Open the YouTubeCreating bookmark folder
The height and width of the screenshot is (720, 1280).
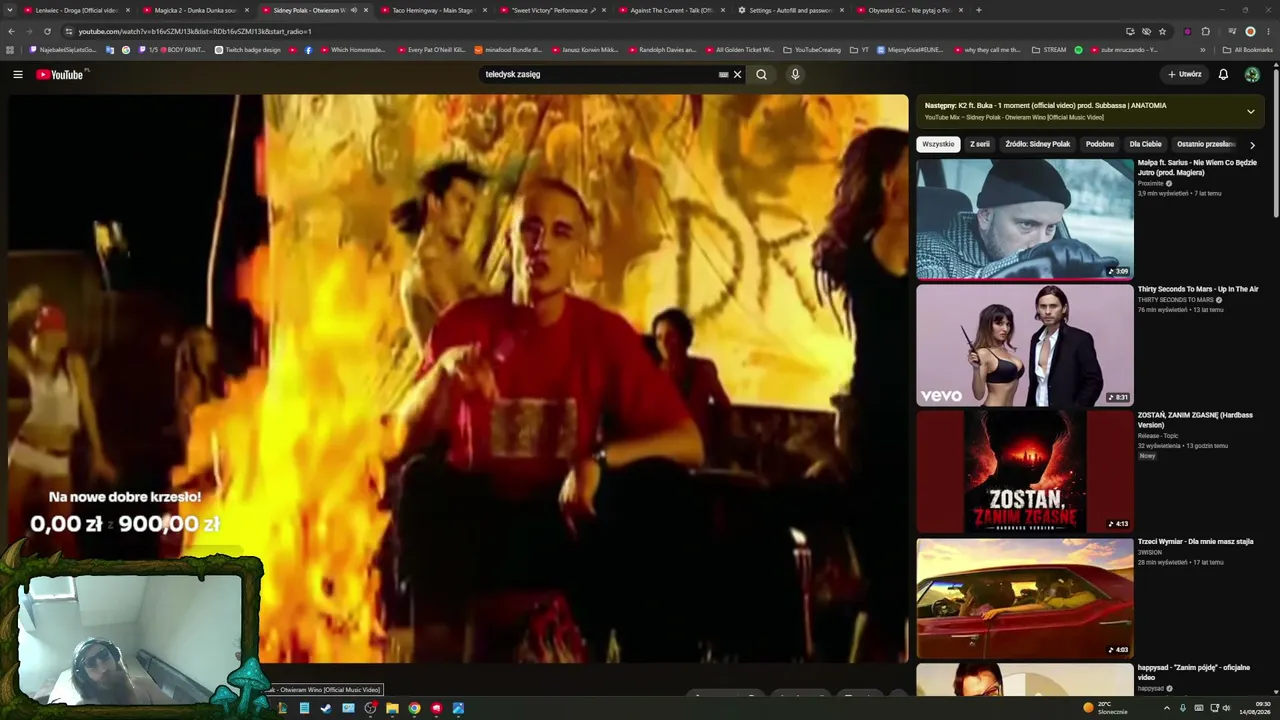[812, 50]
